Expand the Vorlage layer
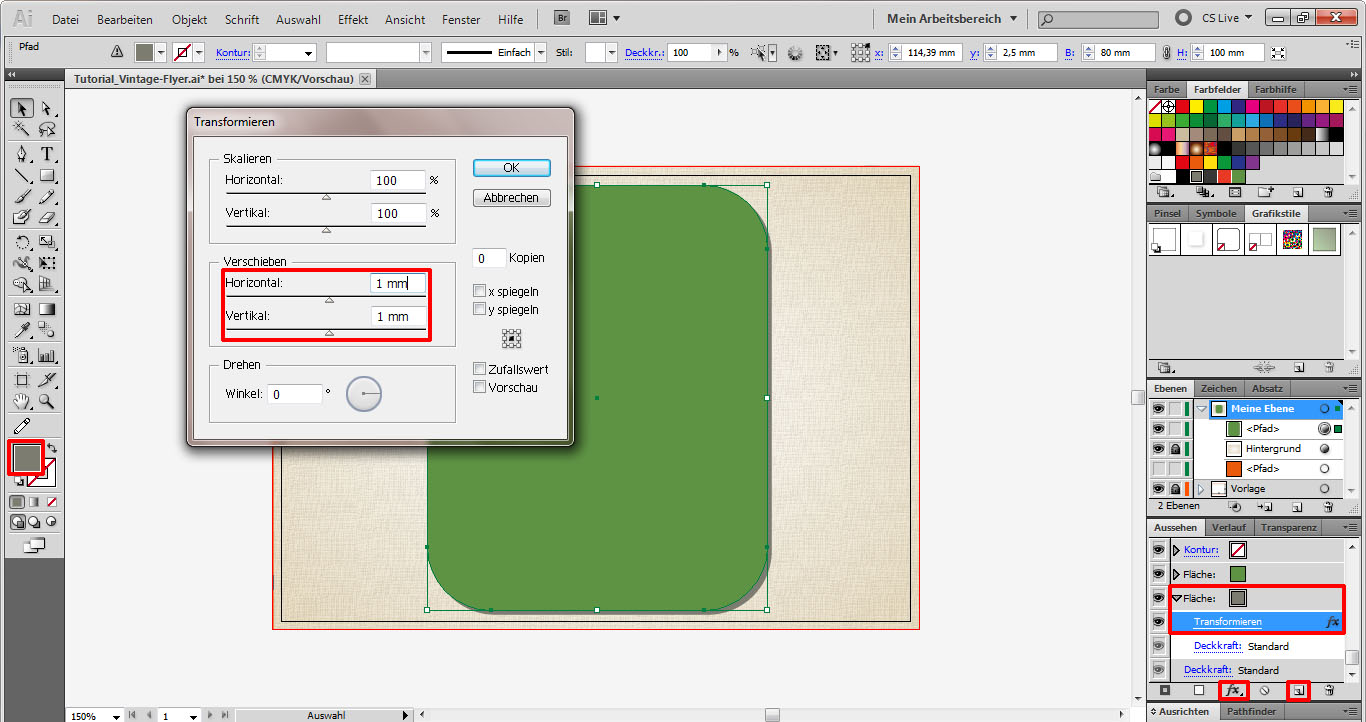This screenshot has width=1366, height=722. (1200, 489)
